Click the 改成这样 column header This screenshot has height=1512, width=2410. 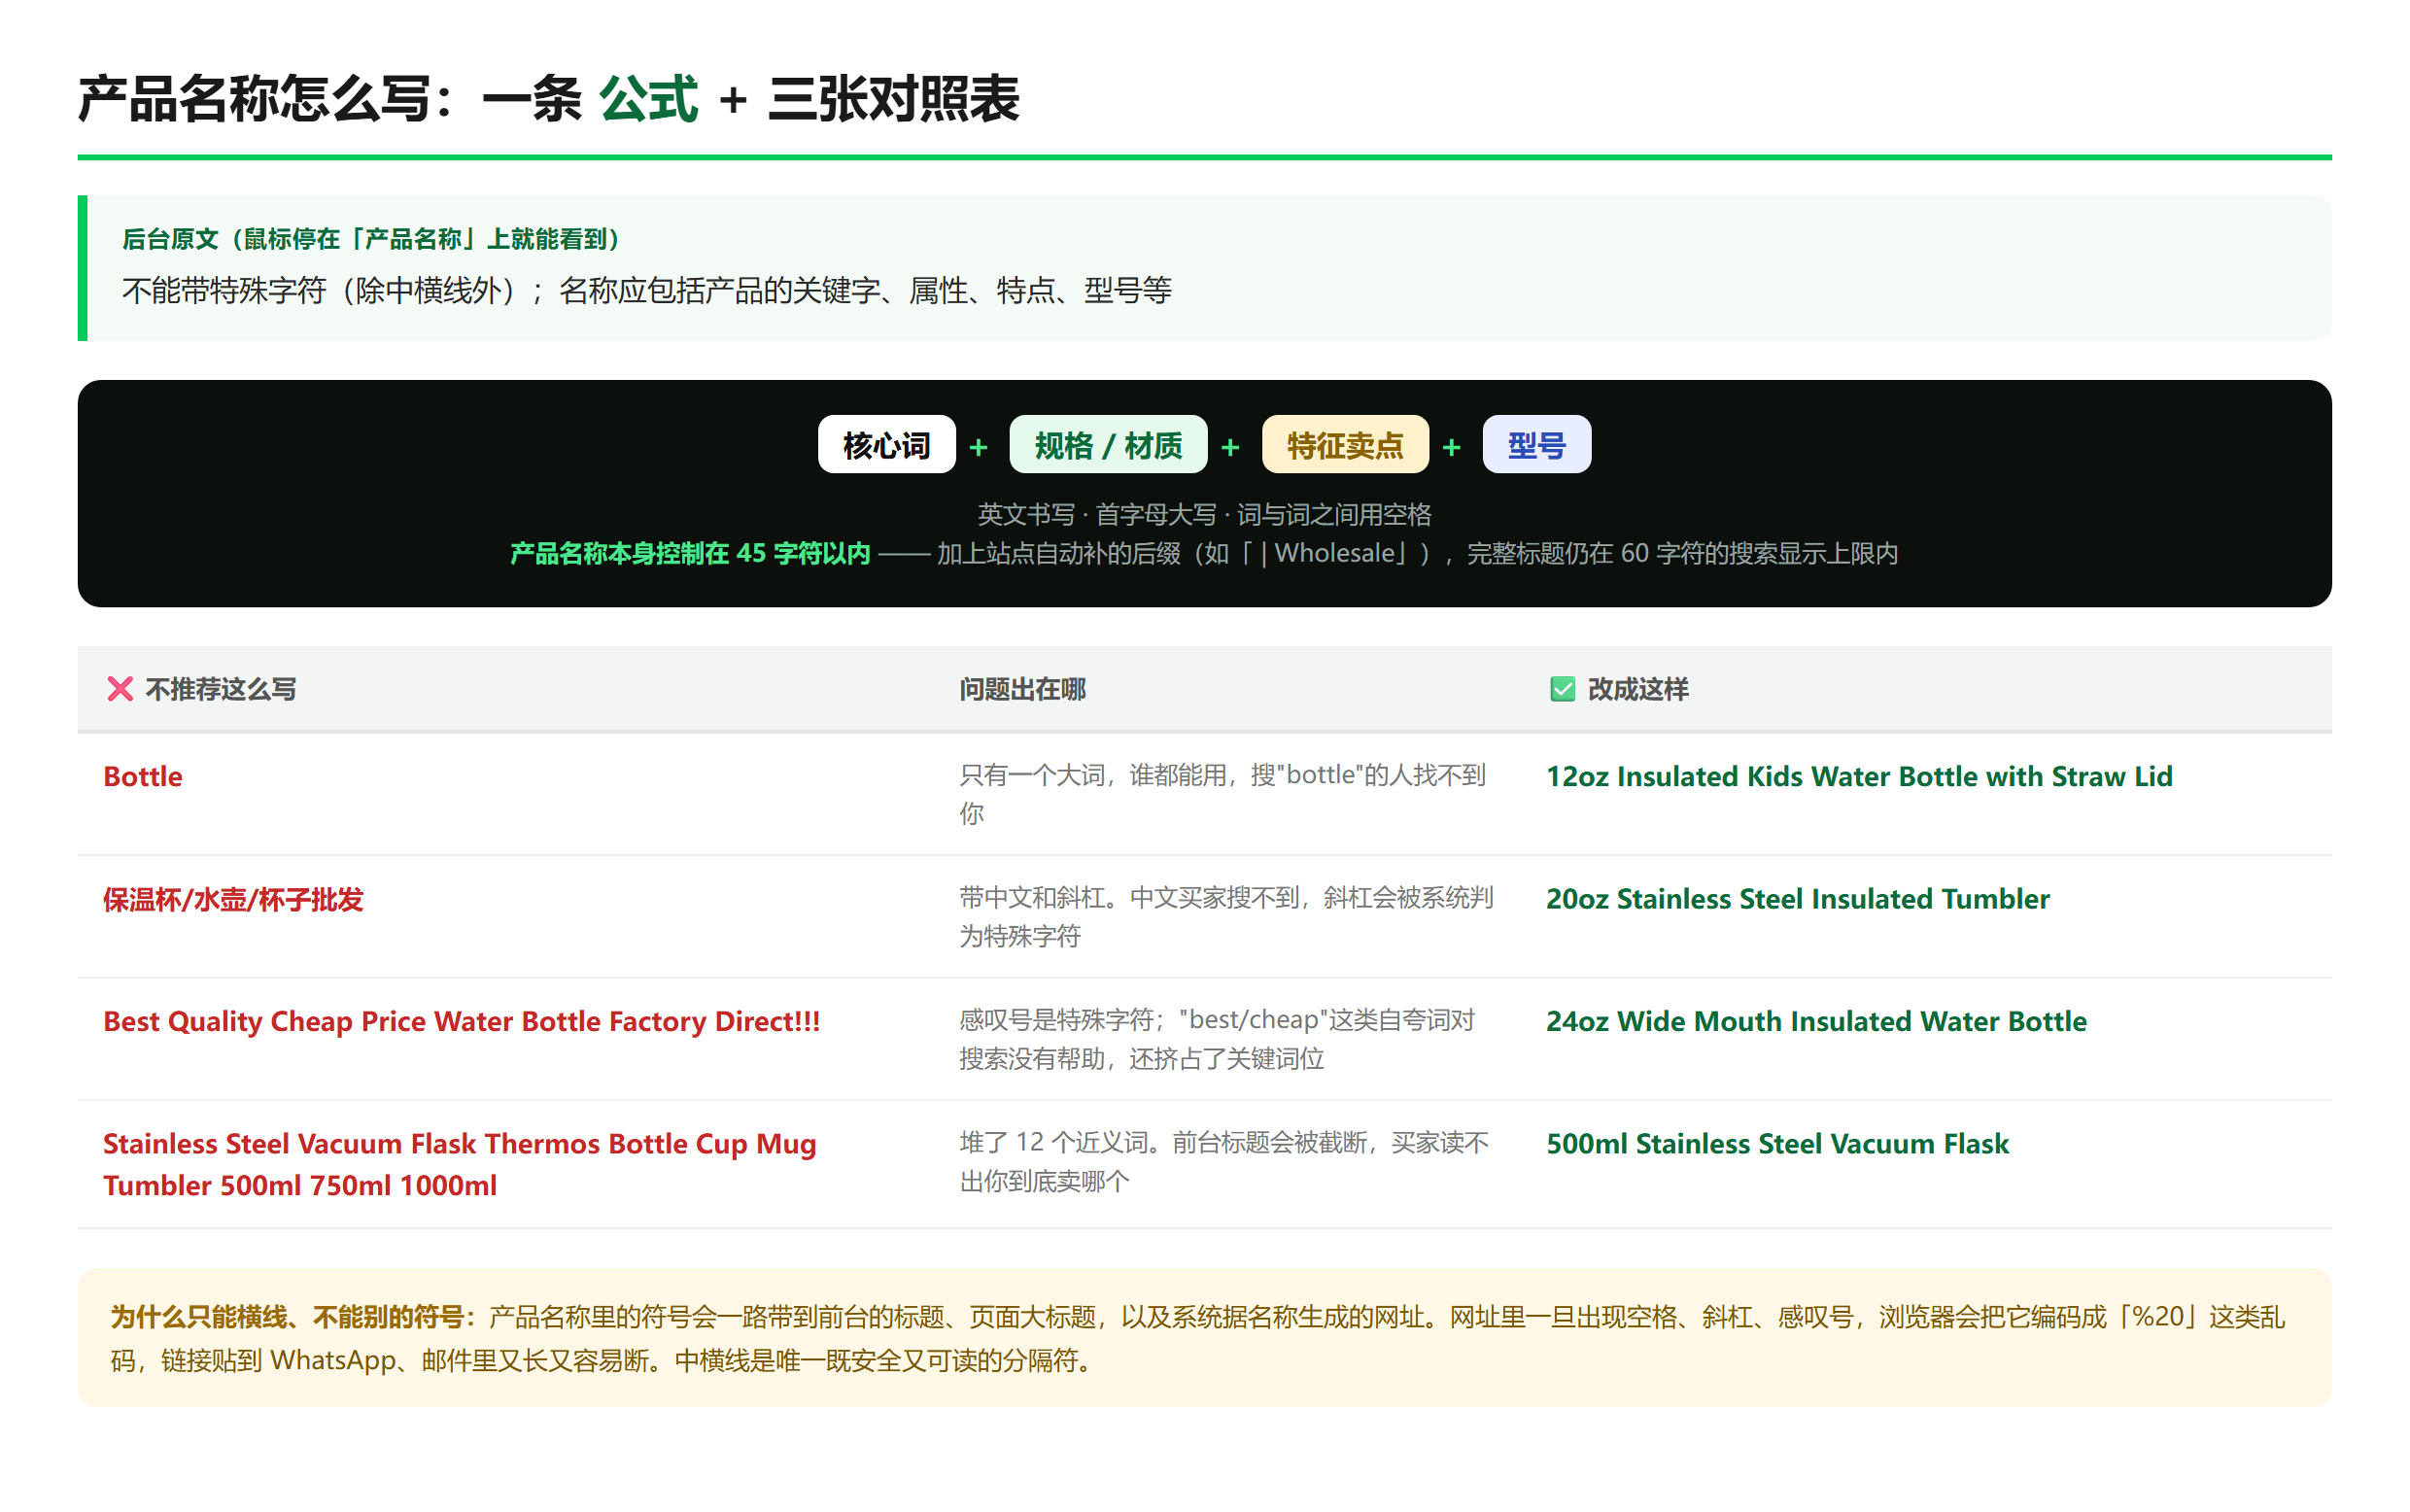tap(1637, 689)
